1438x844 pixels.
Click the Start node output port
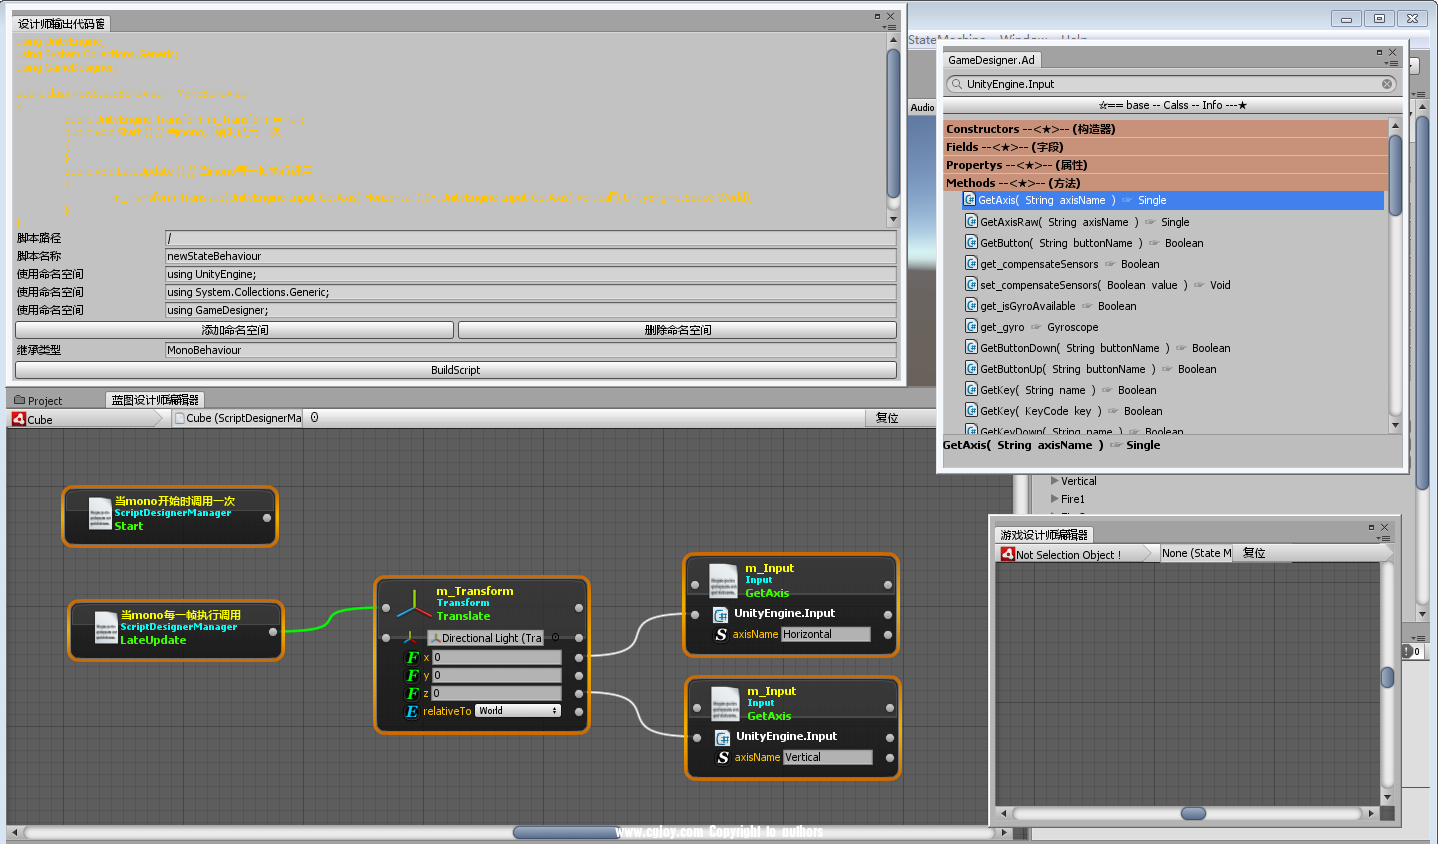(267, 518)
